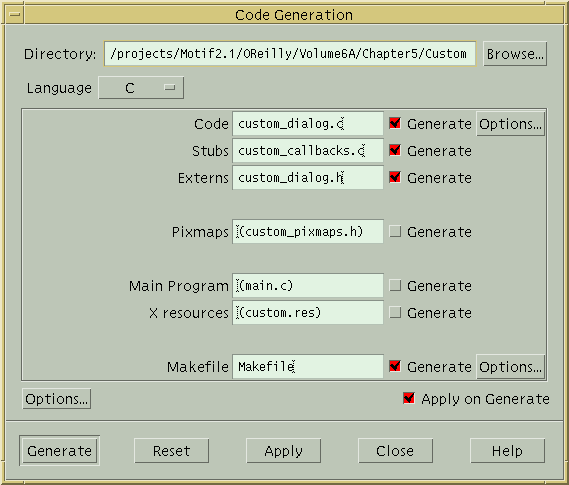Toggle the Makefile Generate checkbox
The height and width of the screenshot is (485, 569).
point(395,366)
